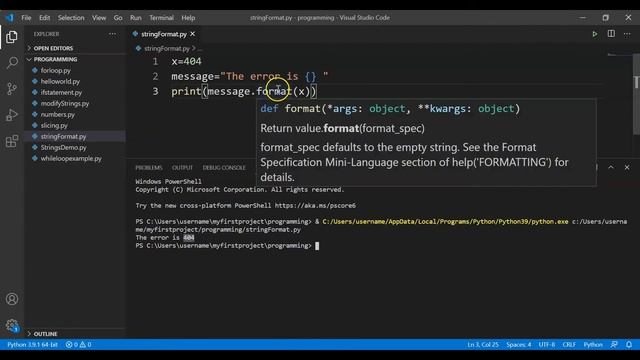Viewport: 640px width, 360px height.
Task: Open the Terminal menu
Action: (x=161, y=18)
